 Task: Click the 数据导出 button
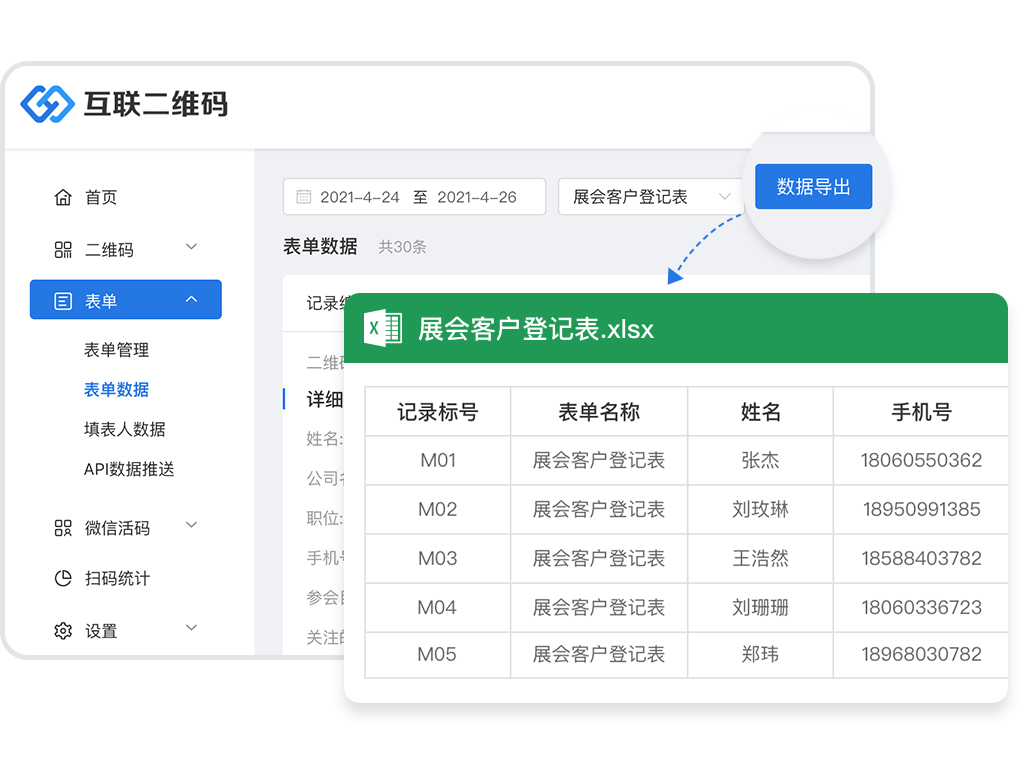(x=813, y=187)
